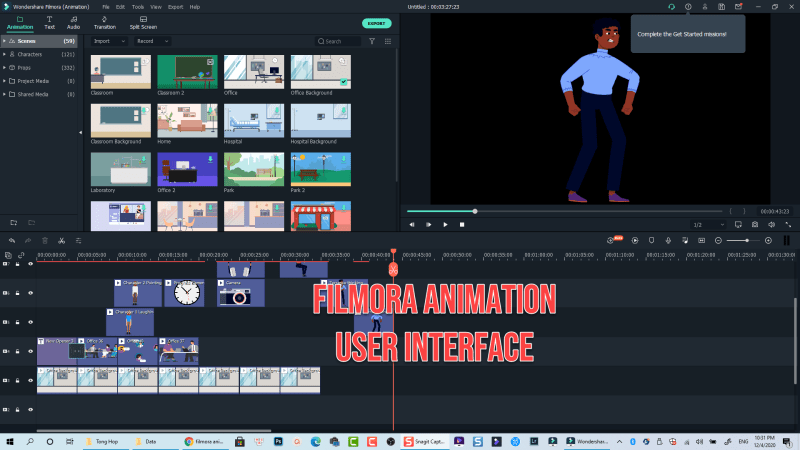Open the Import dropdown

(x=108, y=41)
